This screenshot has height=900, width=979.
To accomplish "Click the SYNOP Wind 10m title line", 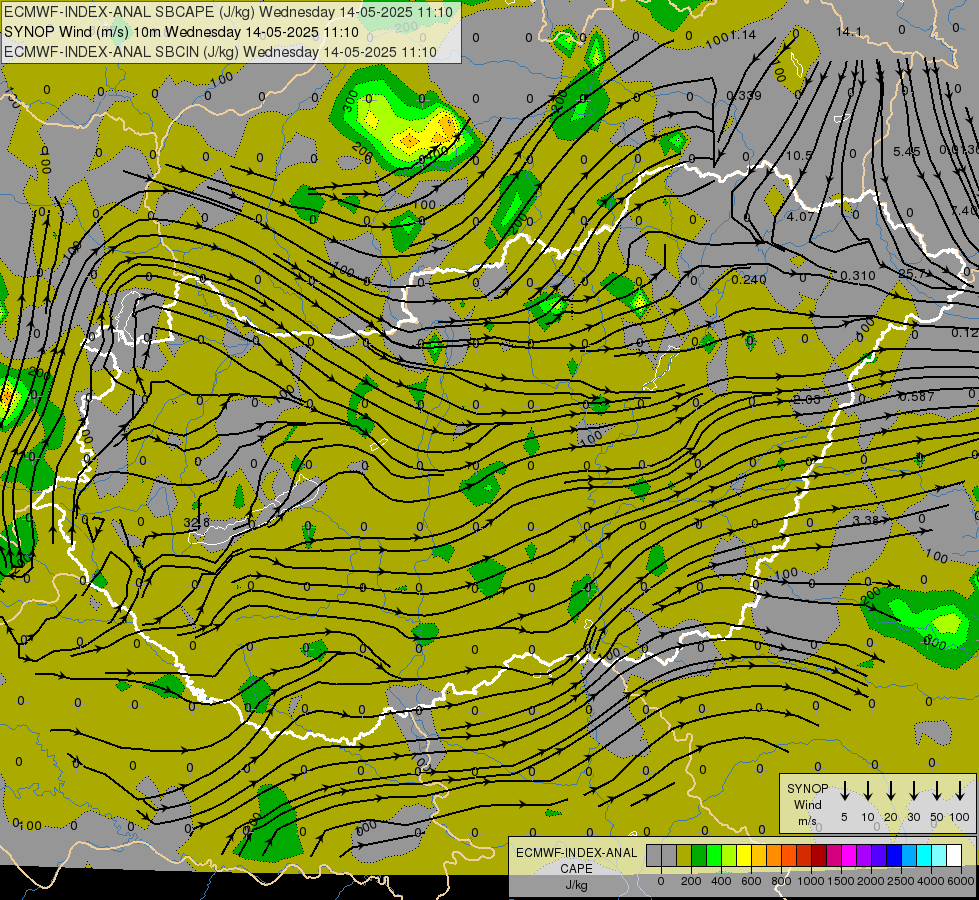I will (182, 32).
